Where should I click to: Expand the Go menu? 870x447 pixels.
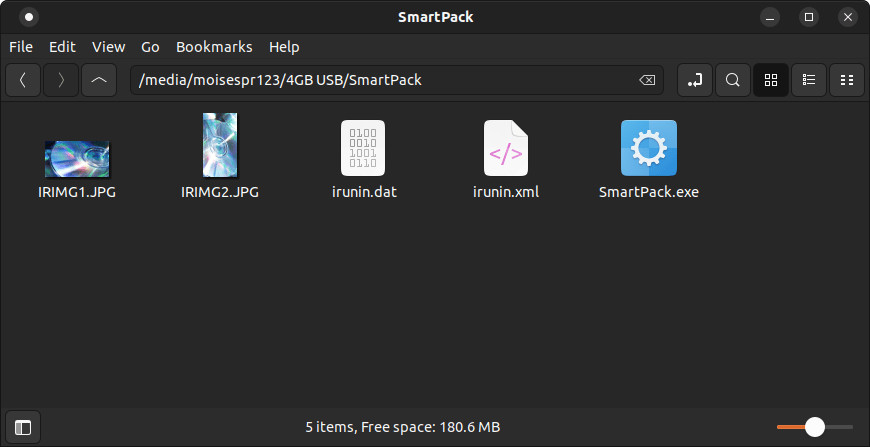coord(150,47)
